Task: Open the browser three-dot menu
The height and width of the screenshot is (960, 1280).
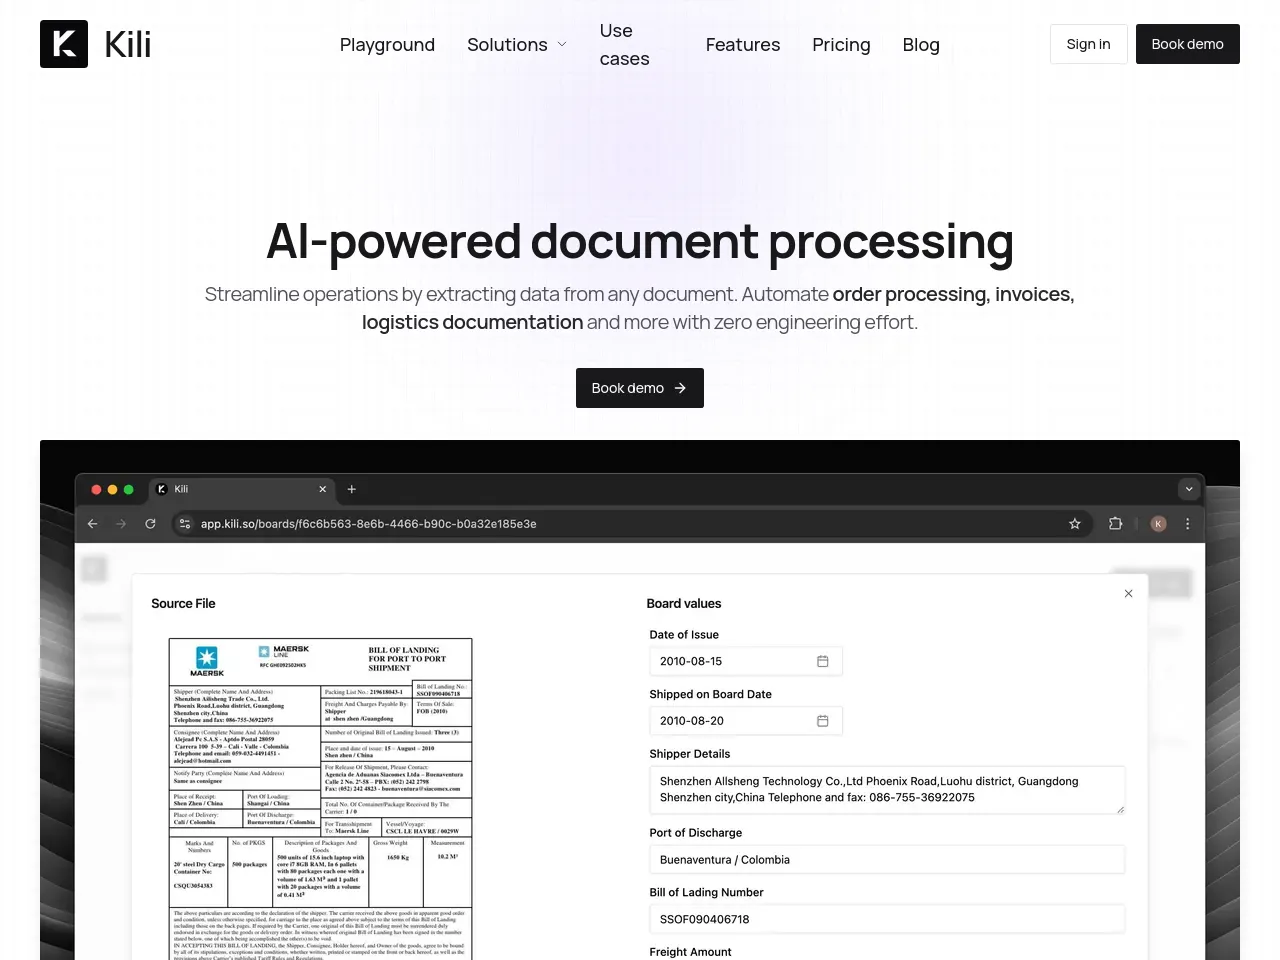Action: (x=1187, y=524)
